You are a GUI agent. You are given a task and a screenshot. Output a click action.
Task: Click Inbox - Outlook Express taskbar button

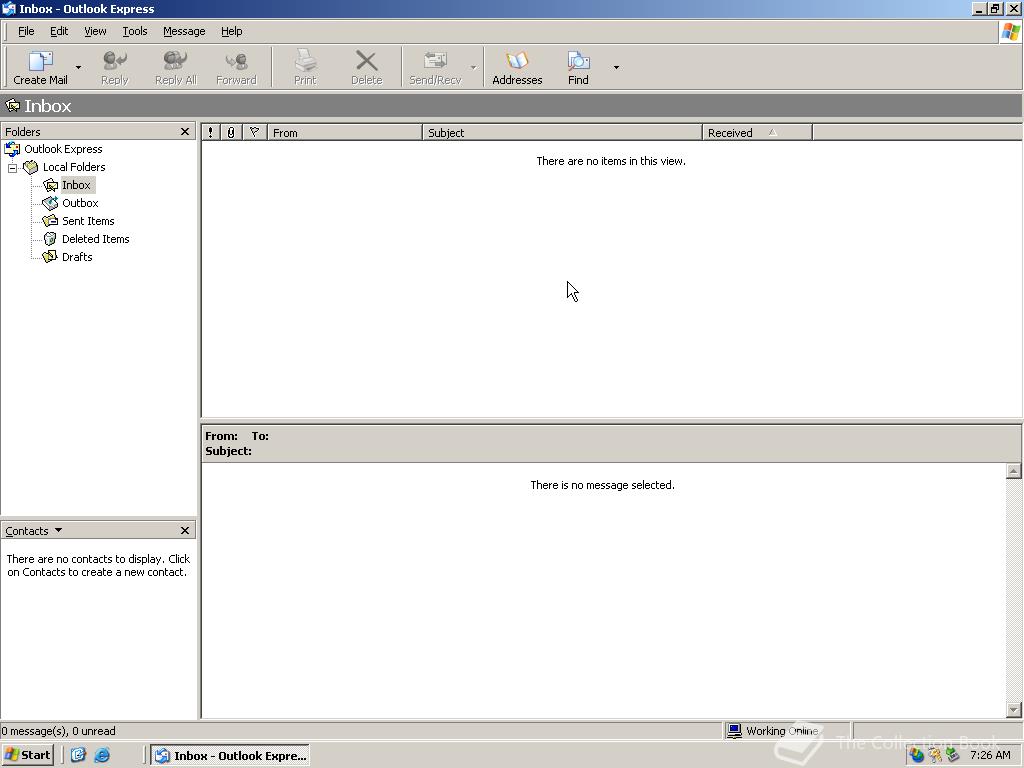click(230, 756)
